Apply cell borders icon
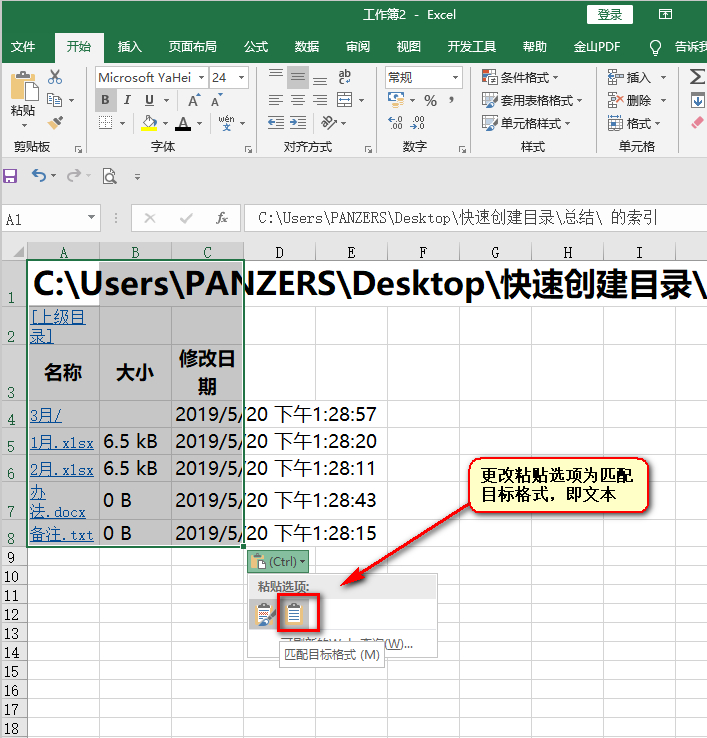The image size is (707, 738). [105, 123]
